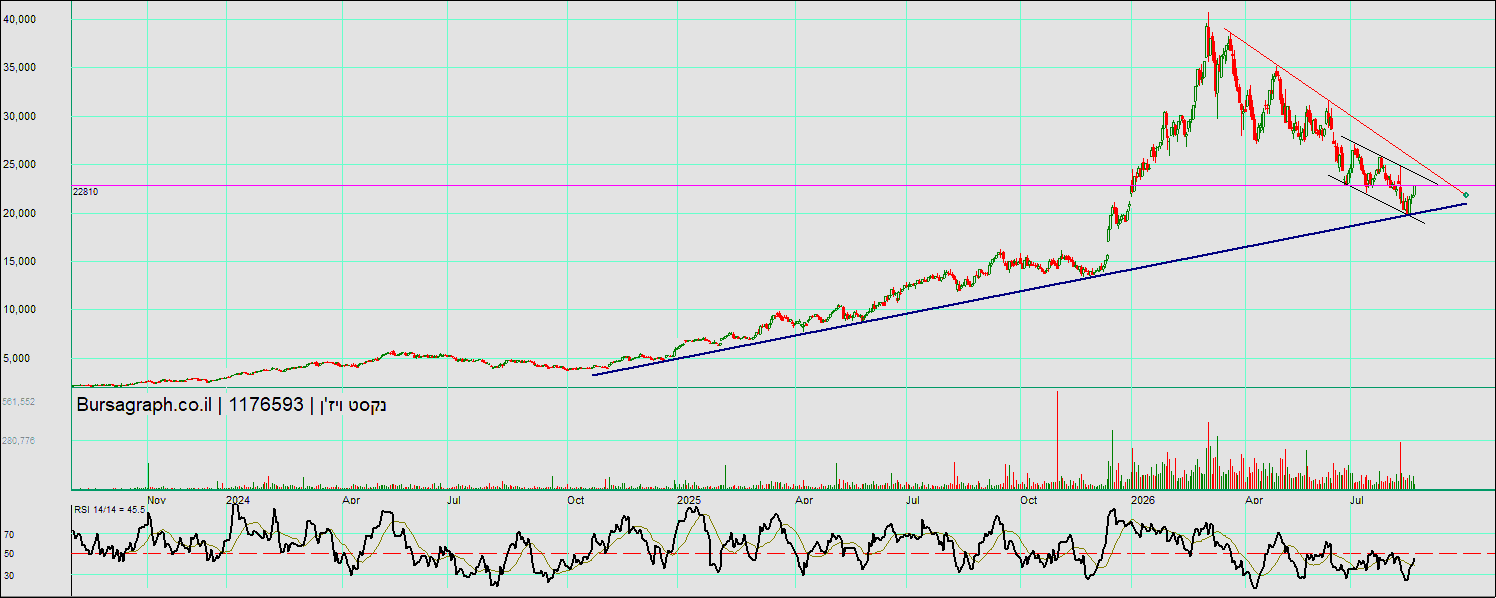Click the 22810 current price label
This screenshot has width=1496, height=598.
pyautogui.click(x=86, y=191)
